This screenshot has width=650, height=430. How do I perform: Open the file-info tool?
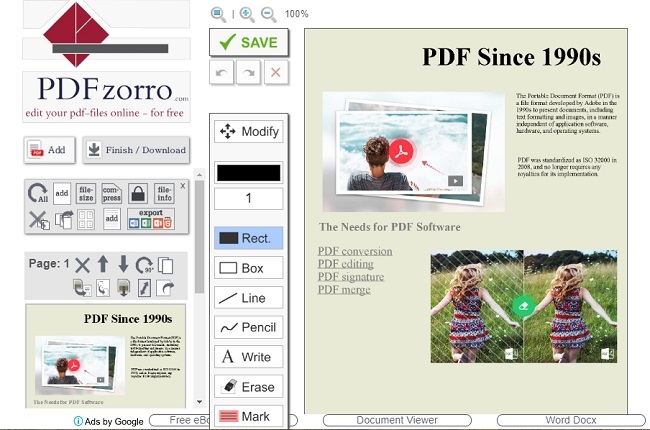tap(163, 194)
